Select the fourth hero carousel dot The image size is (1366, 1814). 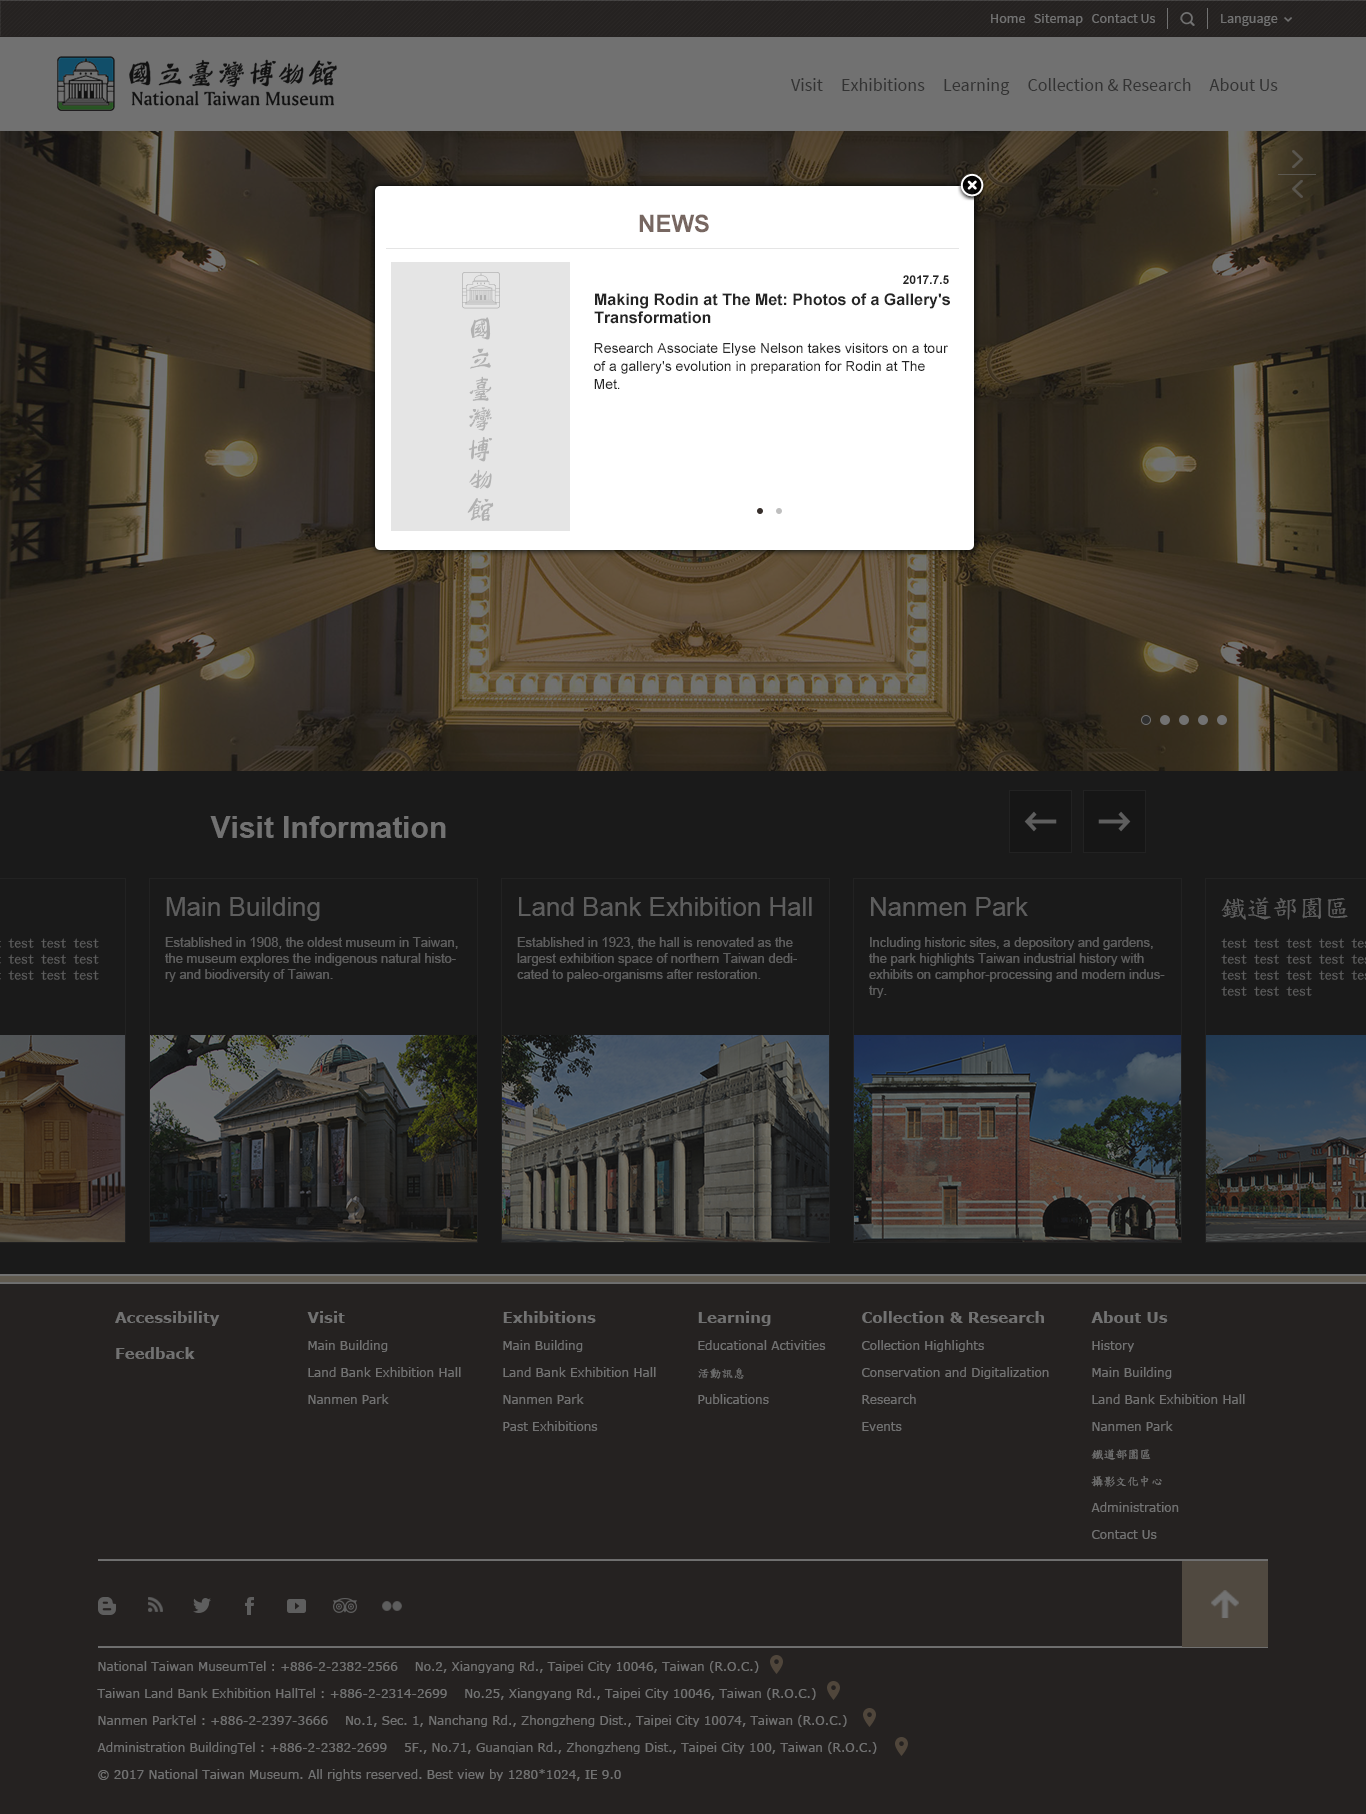click(1203, 720)
